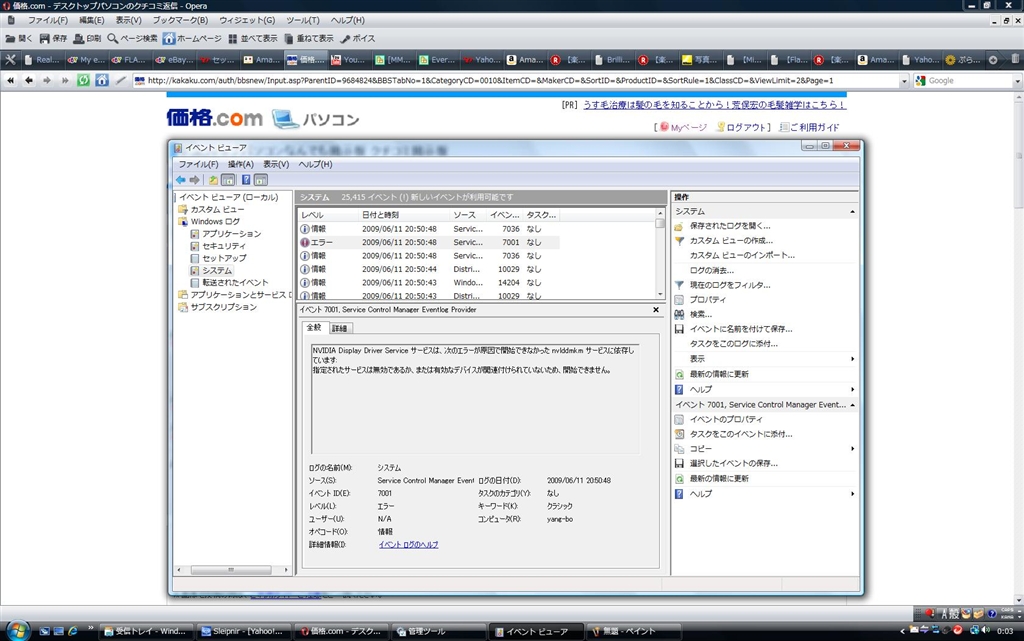Select セキュリティ log in the tree
The width and height of the screenshot is (1024, 641).
[224, 246]
